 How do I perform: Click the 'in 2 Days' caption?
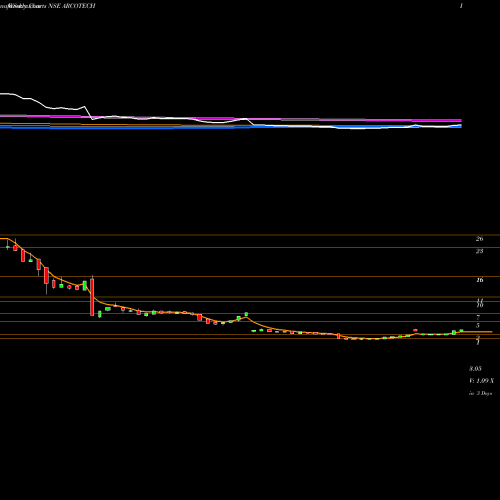tap(481, 393)
